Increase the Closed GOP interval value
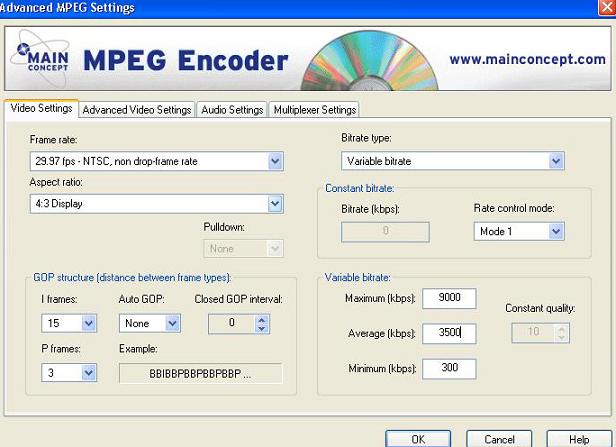616x447 pixels. [262, 319]
